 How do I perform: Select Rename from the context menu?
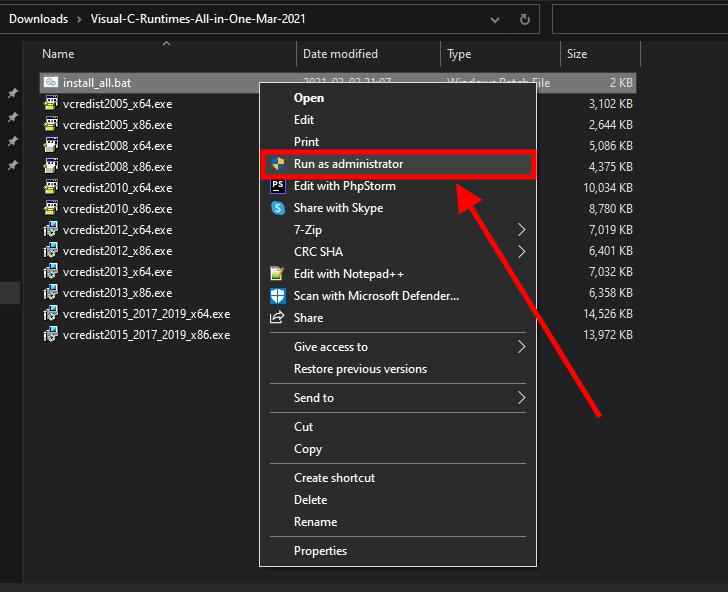click(315, 522)
